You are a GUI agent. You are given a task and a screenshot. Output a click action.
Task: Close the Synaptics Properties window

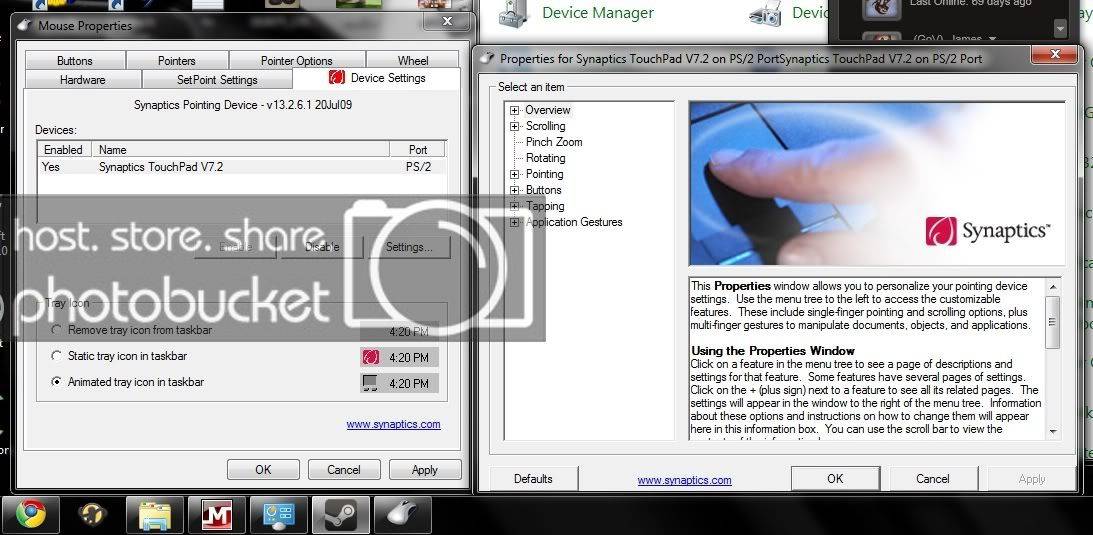tap(1055, 54)
